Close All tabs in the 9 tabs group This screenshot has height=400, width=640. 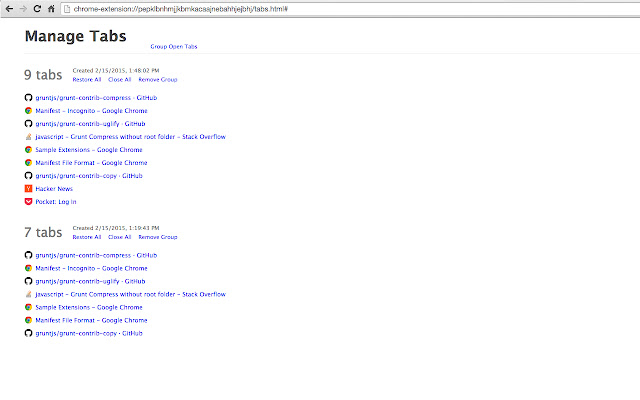click(120, 80)
